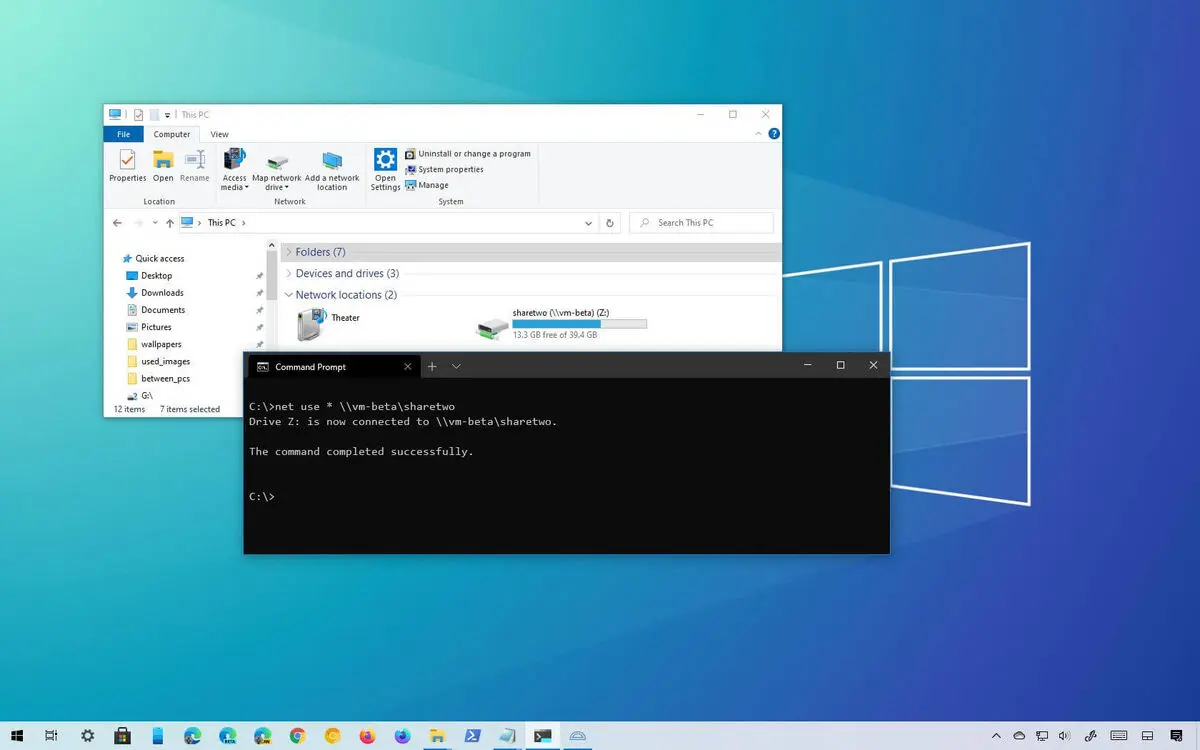Click the Task View taskbar icon
The image size is (1200, 750).
[x=52, y=736]
